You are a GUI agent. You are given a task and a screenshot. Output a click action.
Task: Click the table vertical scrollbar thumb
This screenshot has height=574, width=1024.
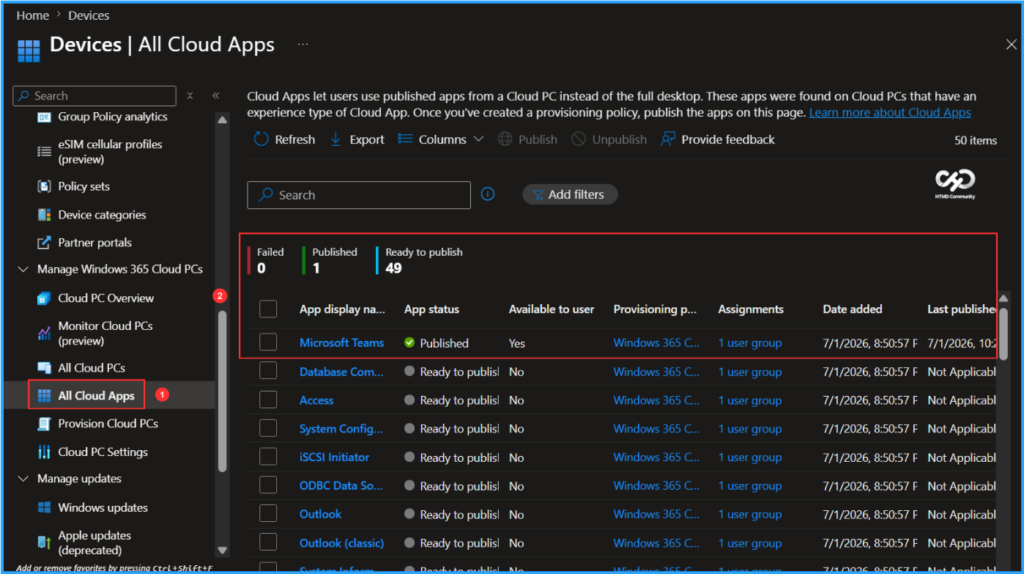click(1003, 333)
